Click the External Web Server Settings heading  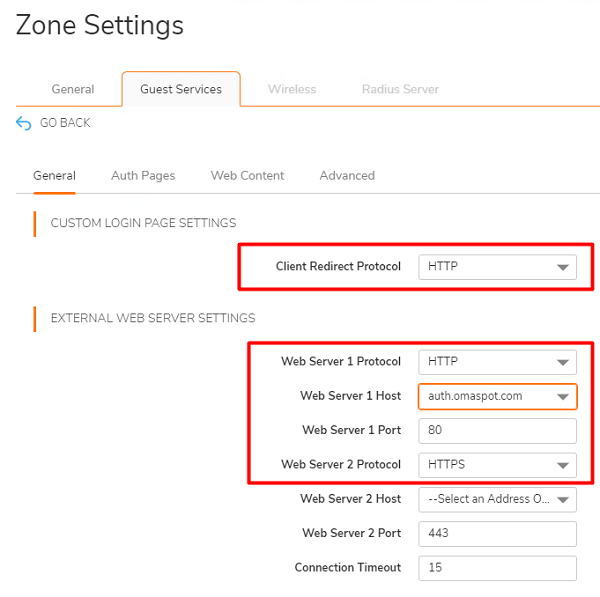(x=153, y=318)
